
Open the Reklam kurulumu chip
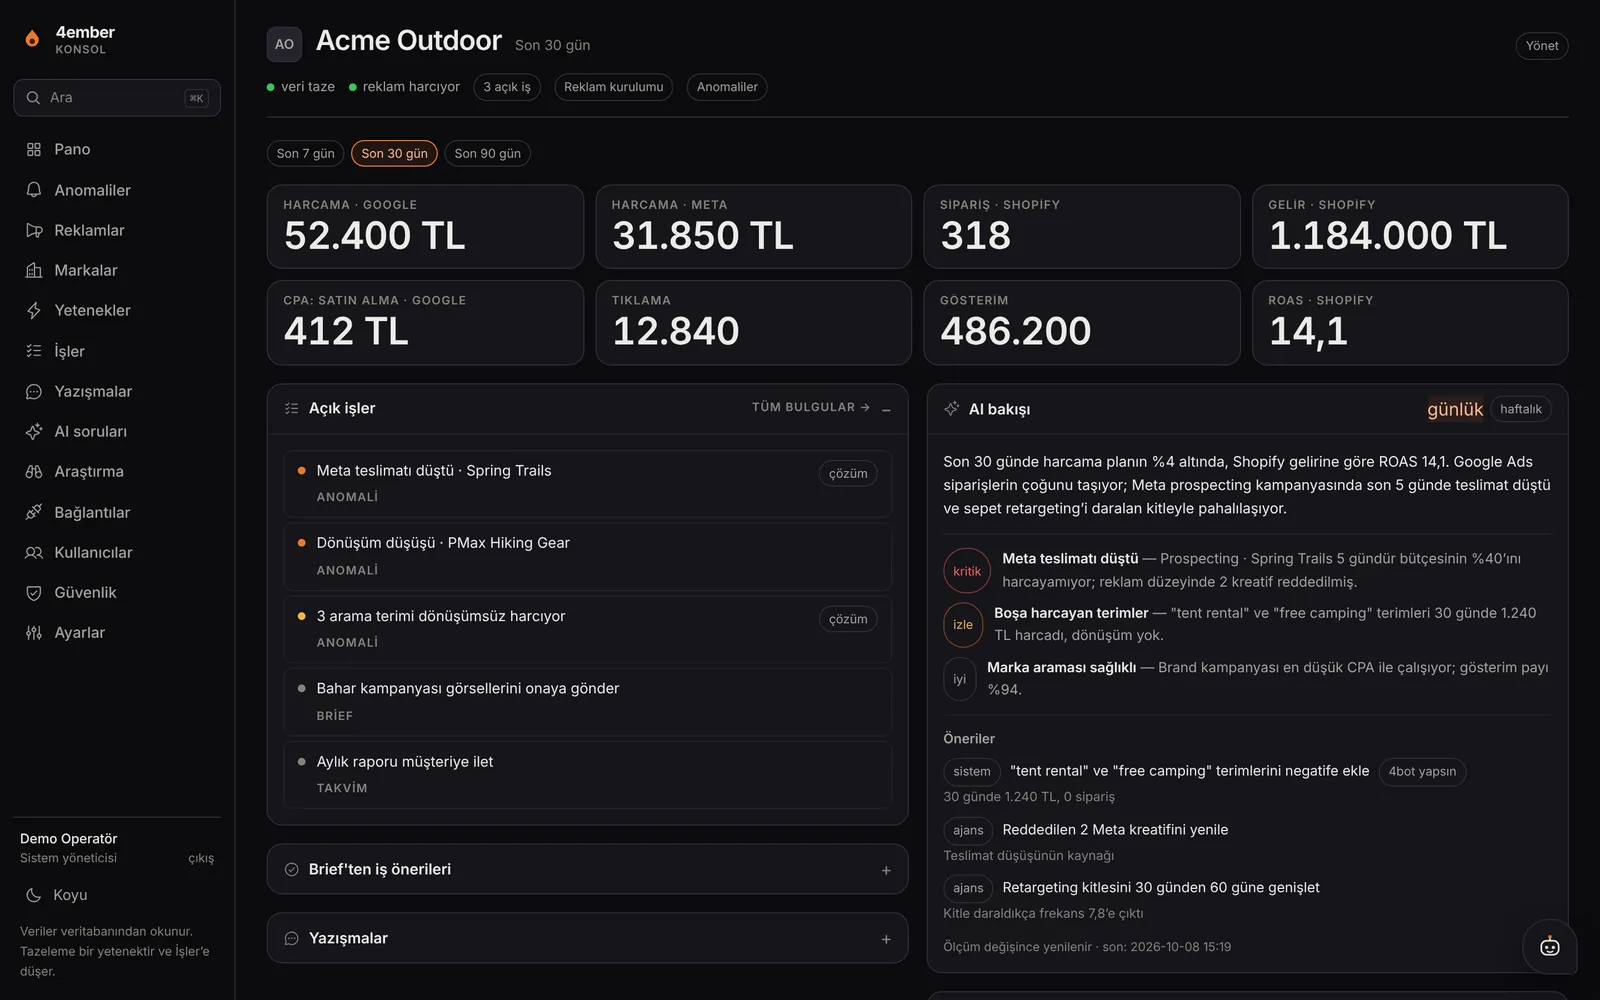click(613, 87)
